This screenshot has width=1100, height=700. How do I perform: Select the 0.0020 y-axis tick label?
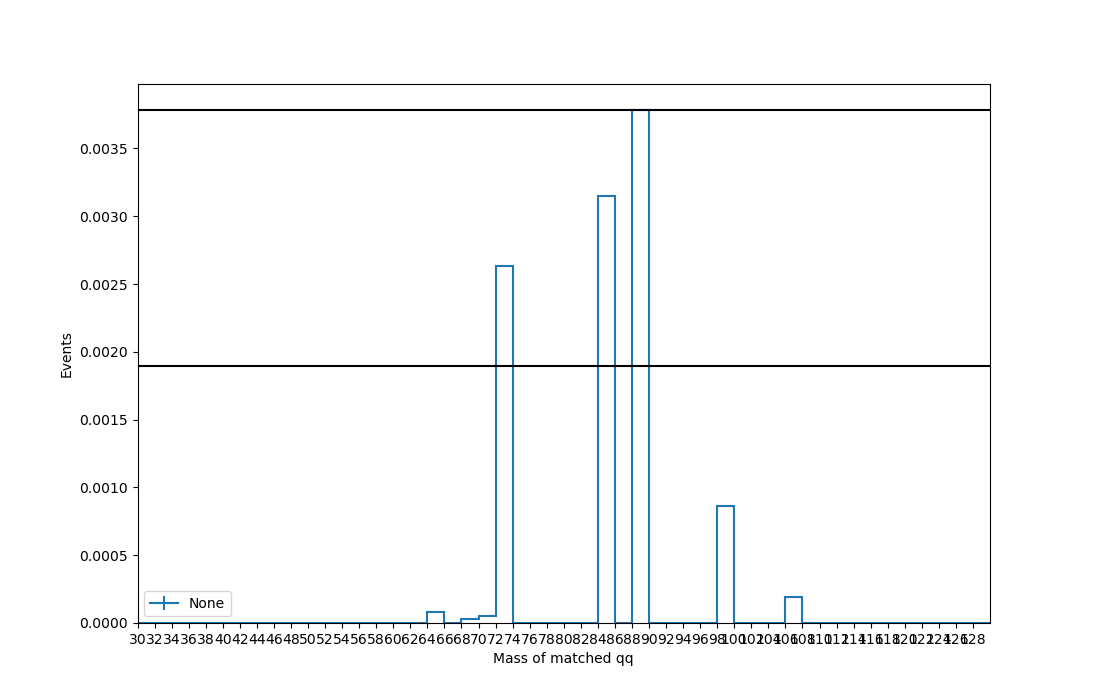(x=104, y=353)
